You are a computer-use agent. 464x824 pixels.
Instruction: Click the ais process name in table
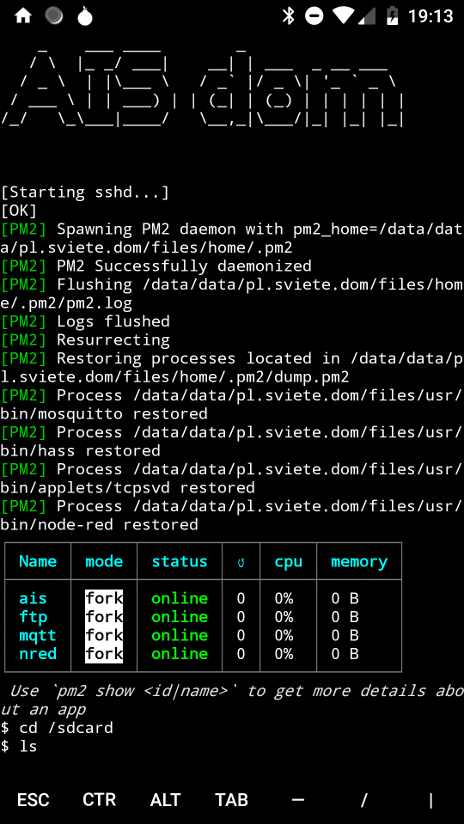pyautogui.click(x=33, y=599)
